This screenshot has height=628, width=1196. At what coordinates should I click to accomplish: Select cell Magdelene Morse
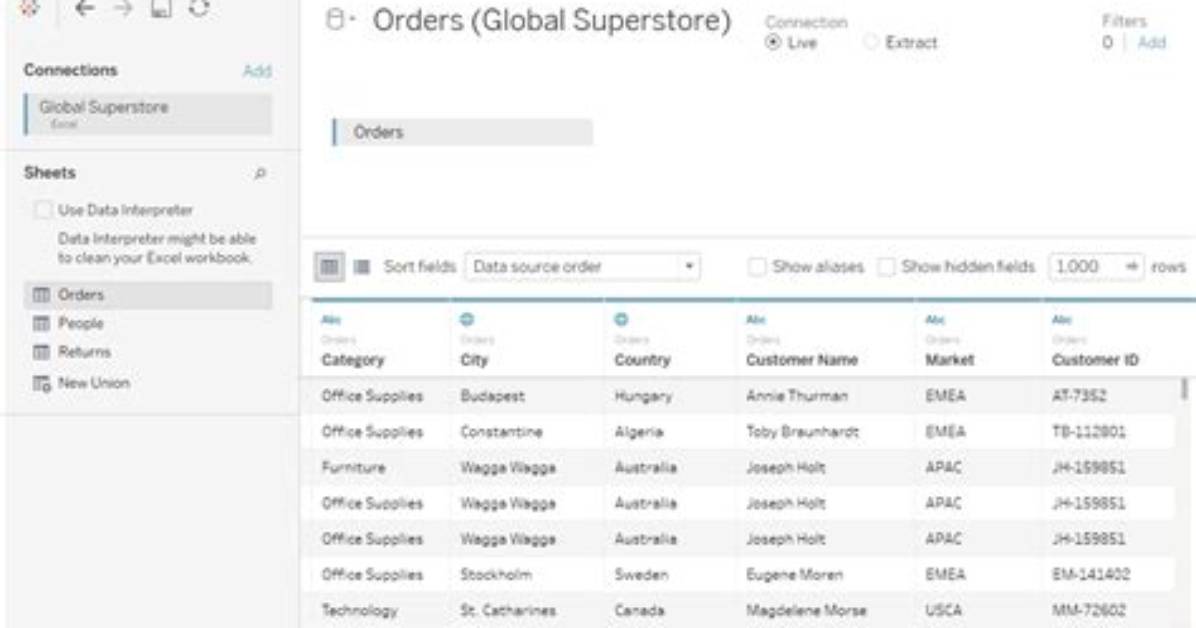click(x=805, y=610)
